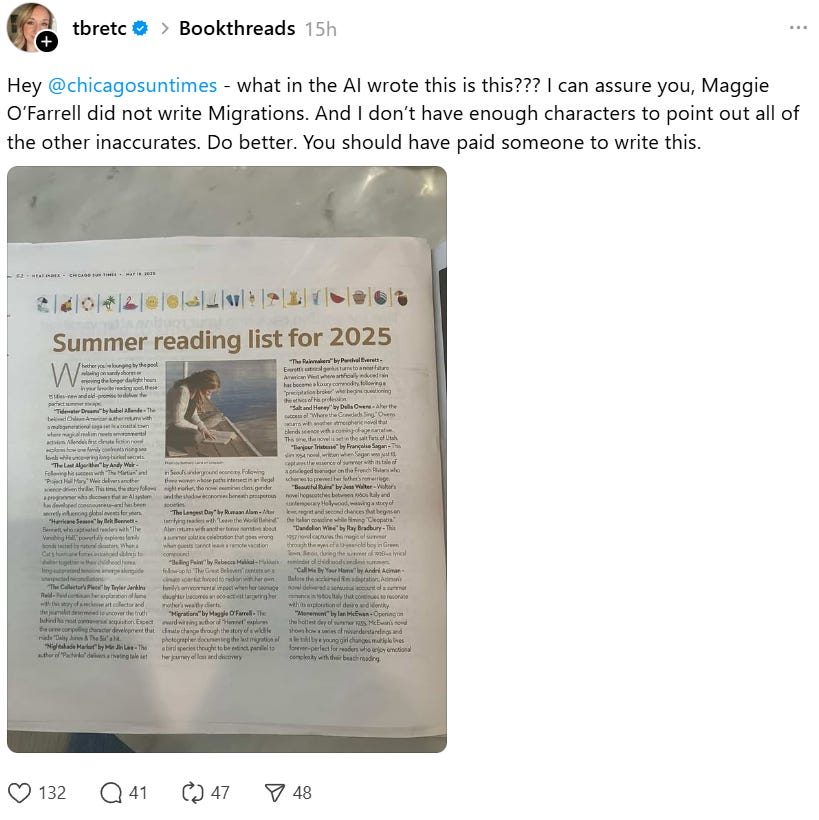Click the blue verified badge
819x820 pixels.
tap(140, 28)
